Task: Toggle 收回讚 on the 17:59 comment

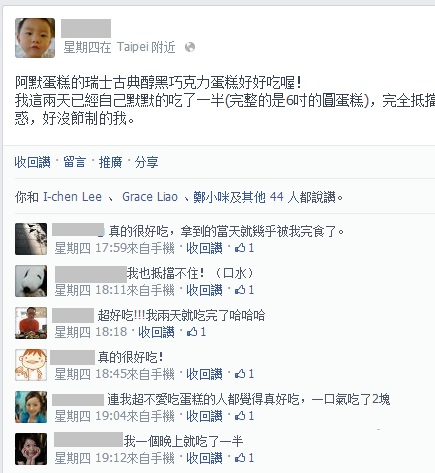Action: [x=204, y=248]
